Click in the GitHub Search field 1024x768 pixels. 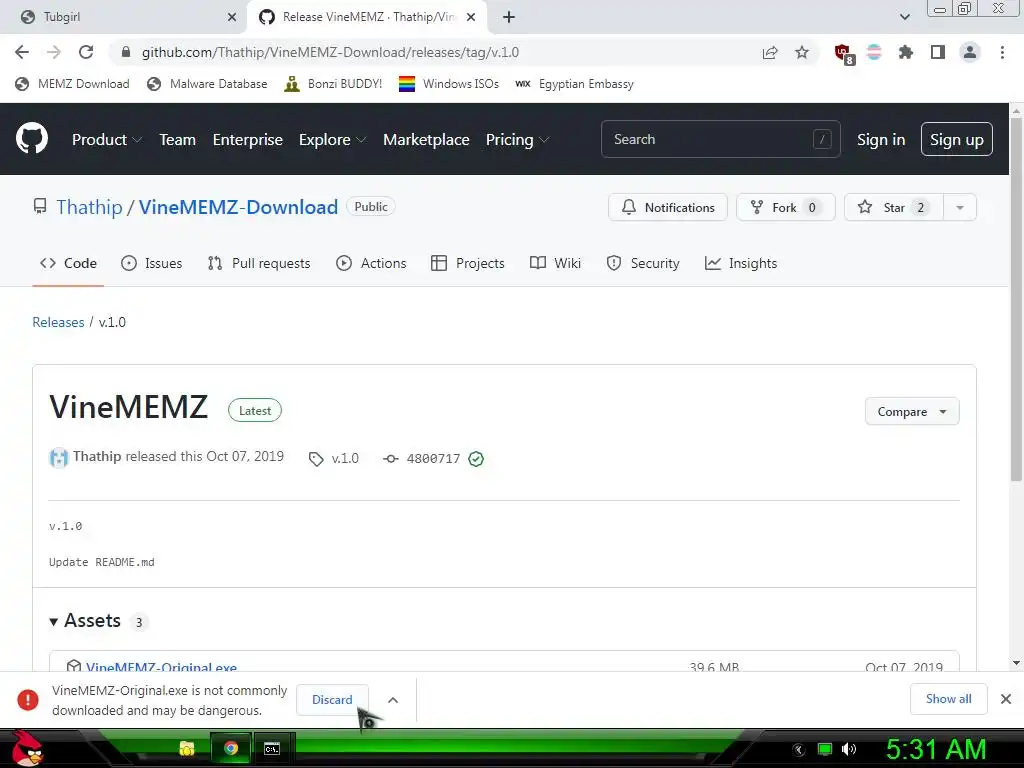click(720, 139)
